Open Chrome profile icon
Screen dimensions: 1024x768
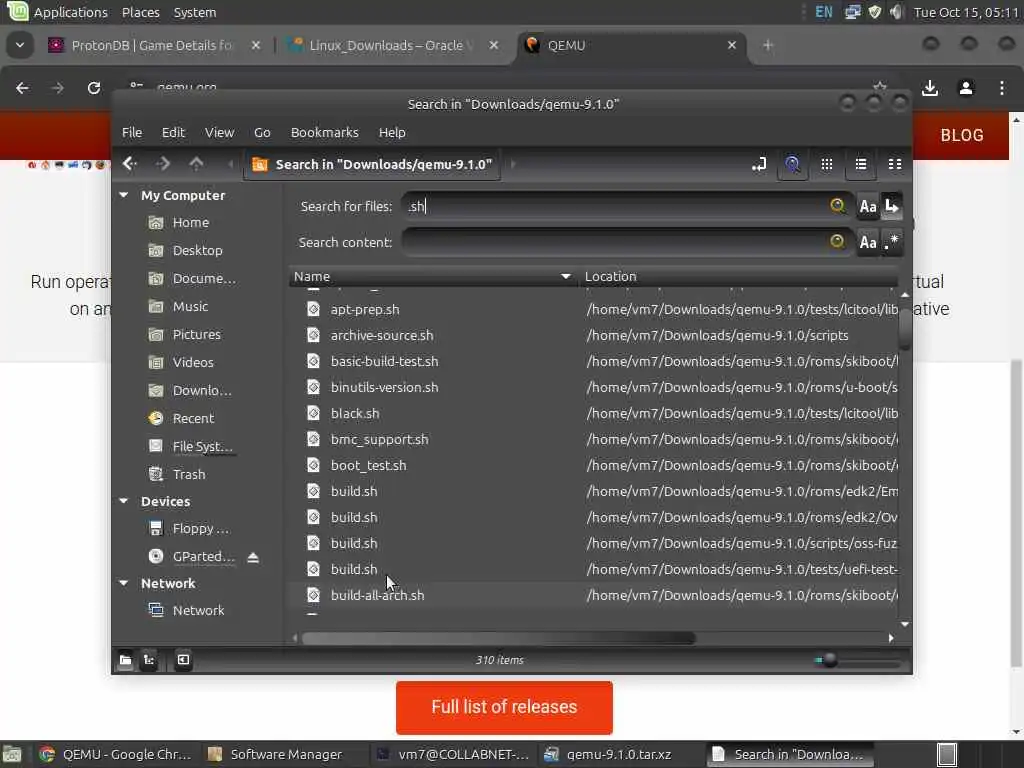click(966, 88)
